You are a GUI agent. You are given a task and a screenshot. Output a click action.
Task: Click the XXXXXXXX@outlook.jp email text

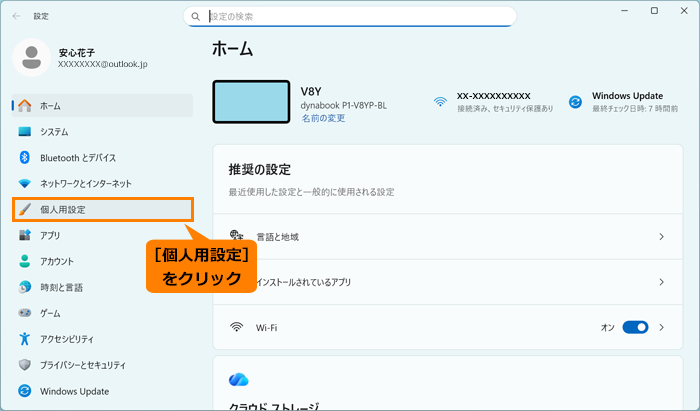coord(103,64)
